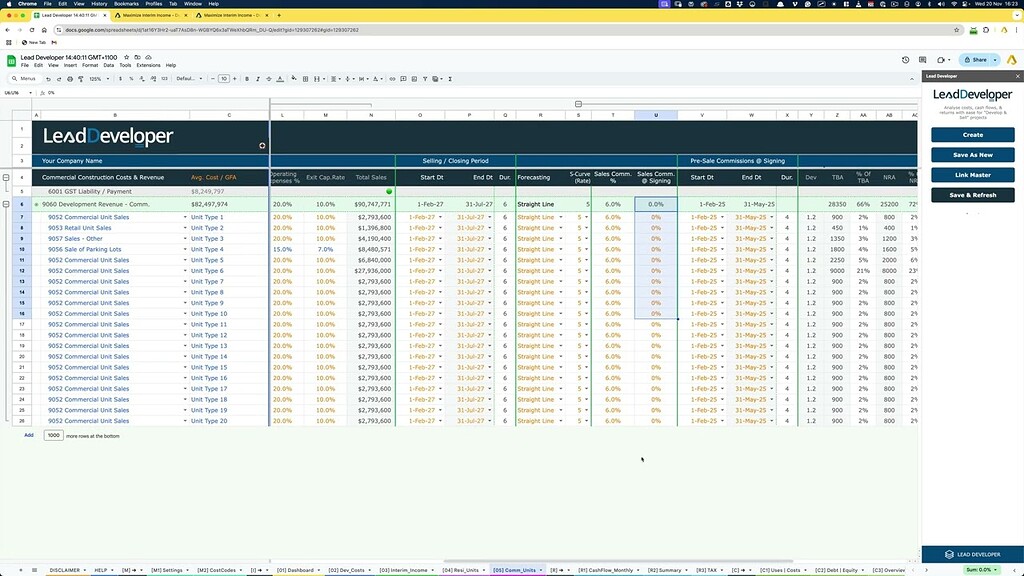Apply strikethrough formatting
This screenshot has width=1024, height=576.
(268, 79)
